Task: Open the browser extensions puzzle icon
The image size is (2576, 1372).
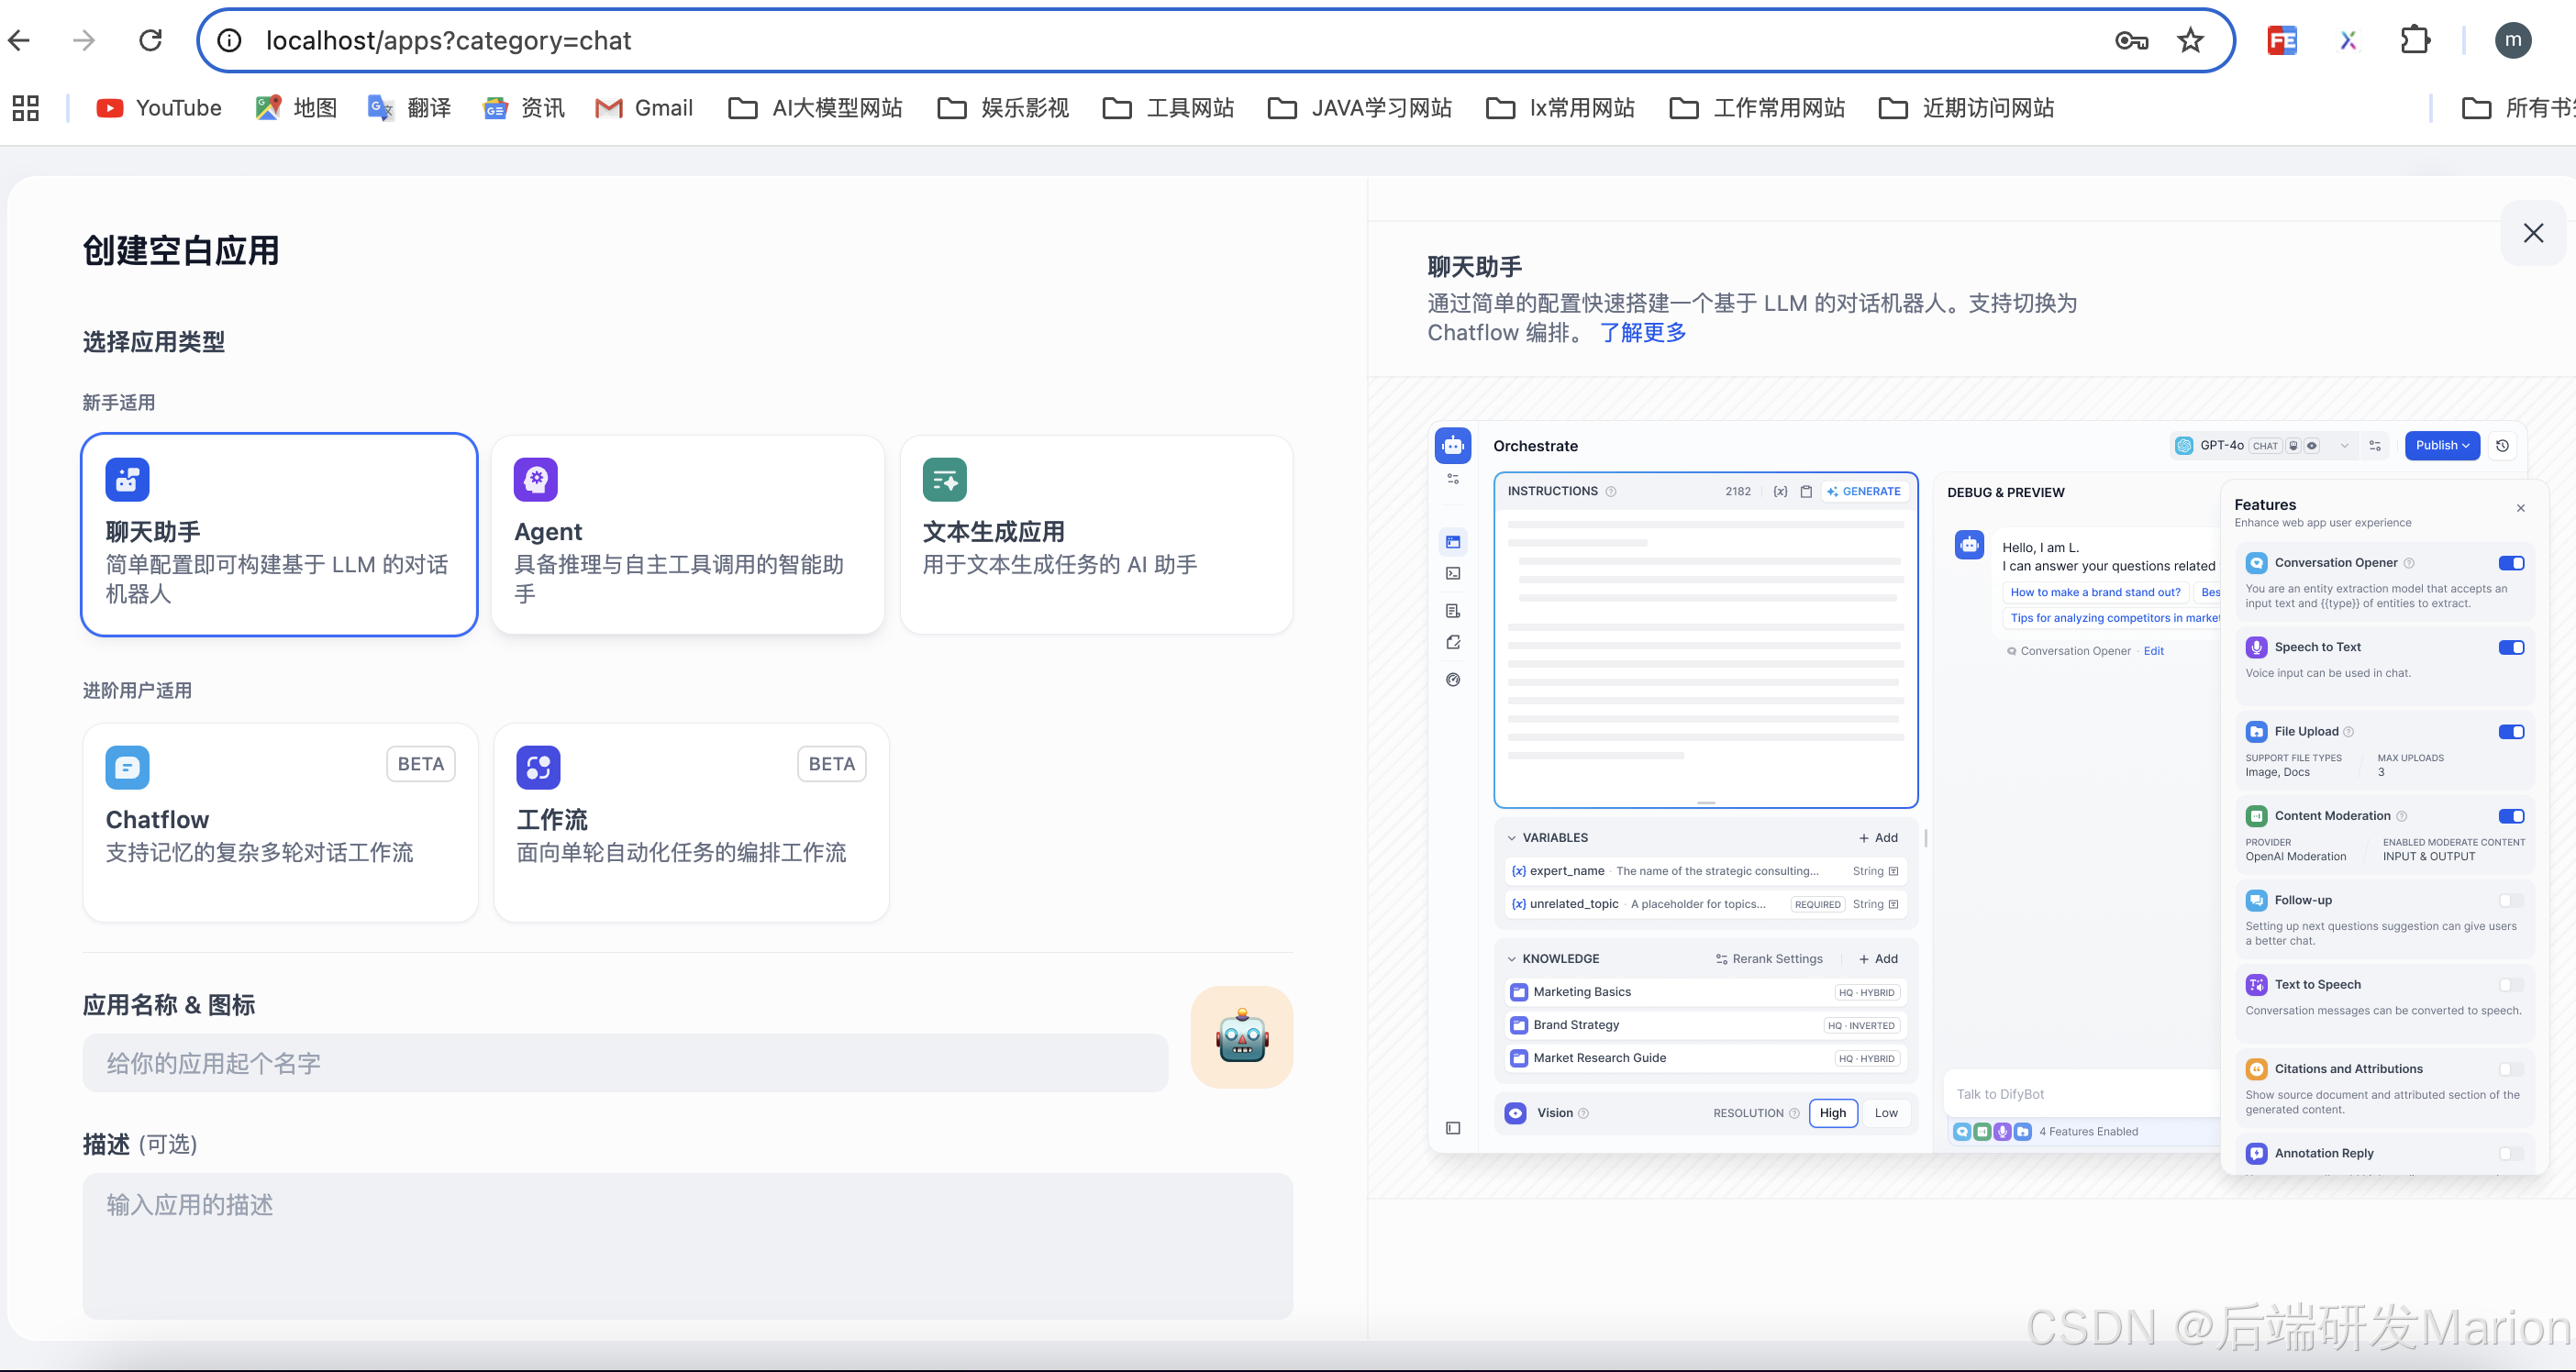Action: [x=2415, y=40]
